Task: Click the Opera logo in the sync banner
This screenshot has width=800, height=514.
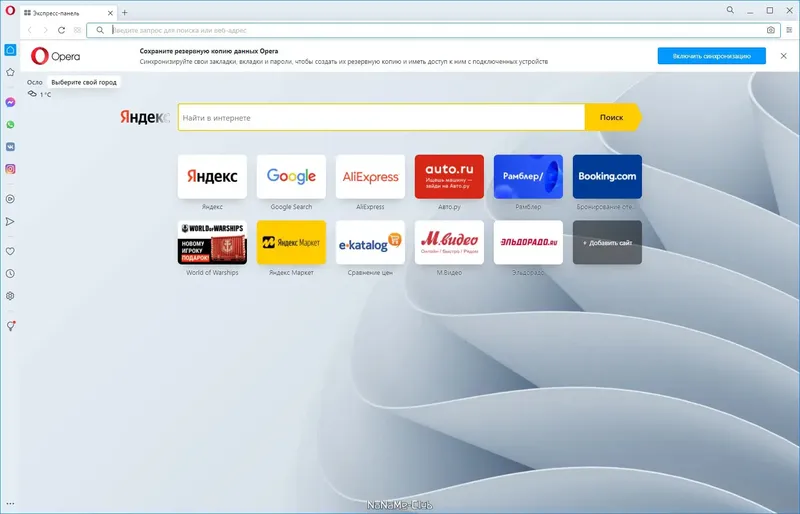Action: [x=55, y=56]
